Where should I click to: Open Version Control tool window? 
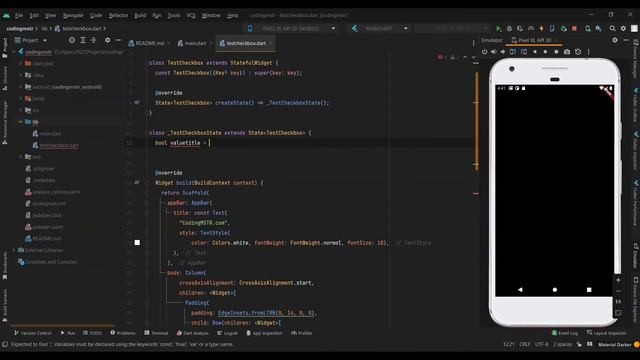tap(33, 333)
